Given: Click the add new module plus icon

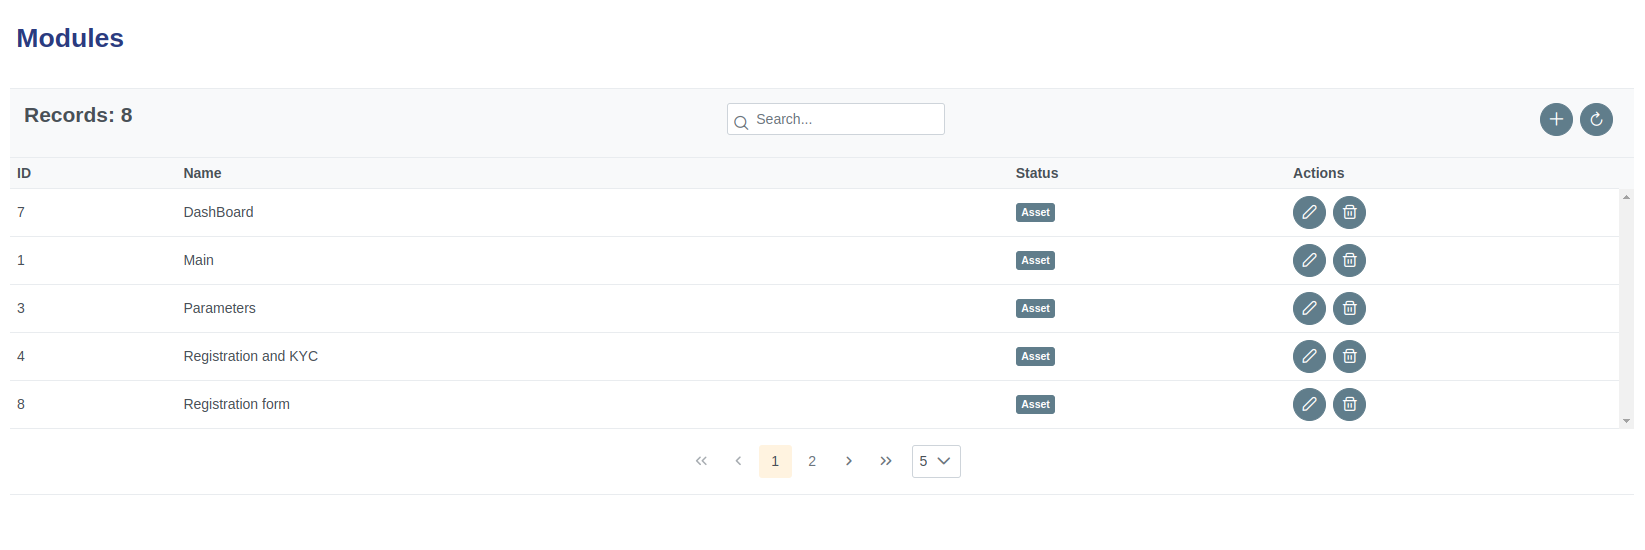Looking at the screenshot, I should 1556,120.
